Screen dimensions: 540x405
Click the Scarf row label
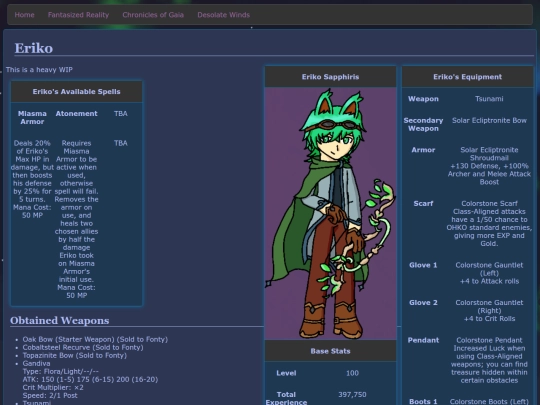click(423, 204)
